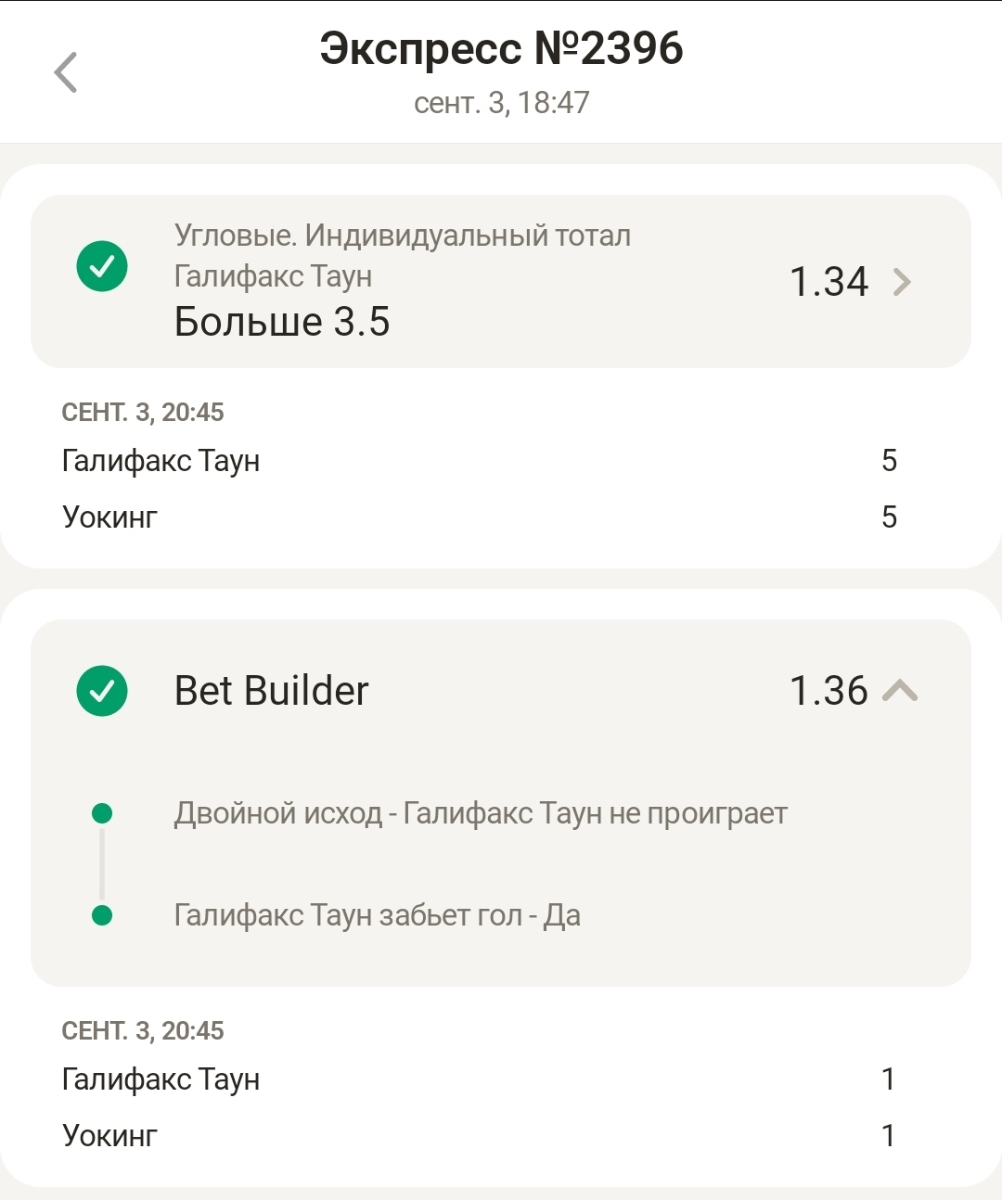Viewport: 1002px width, 1200px height.
Task: Tap the Bet Builder heading
Action: coord(271,691)
